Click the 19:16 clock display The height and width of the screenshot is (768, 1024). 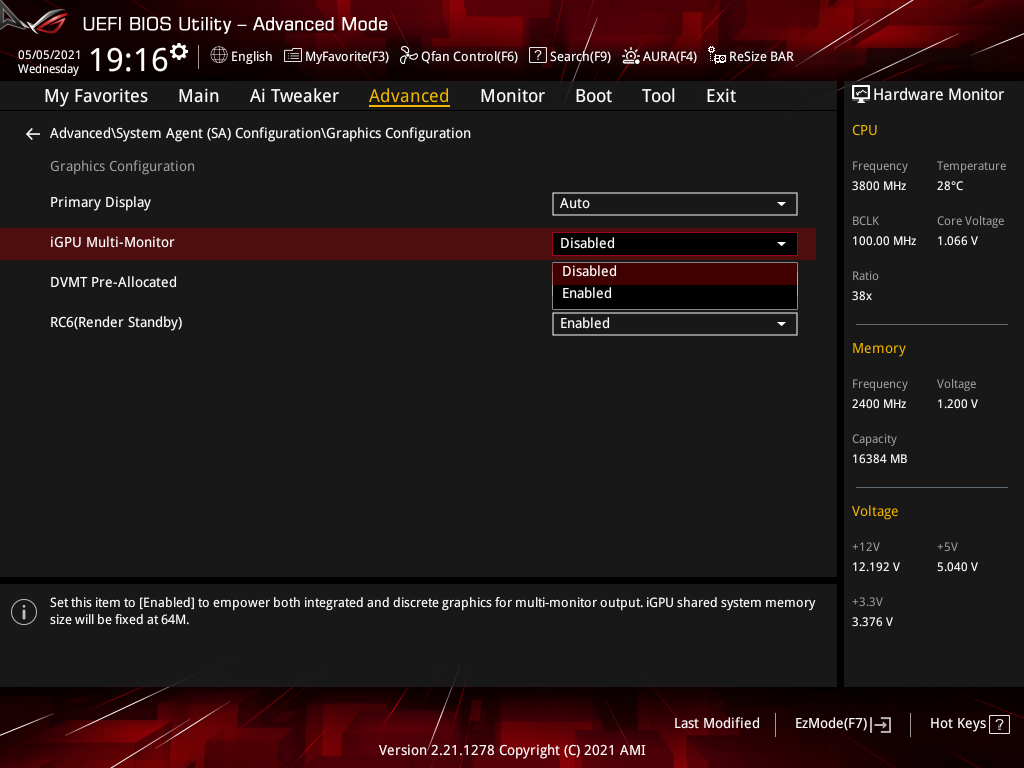point(129,59)
